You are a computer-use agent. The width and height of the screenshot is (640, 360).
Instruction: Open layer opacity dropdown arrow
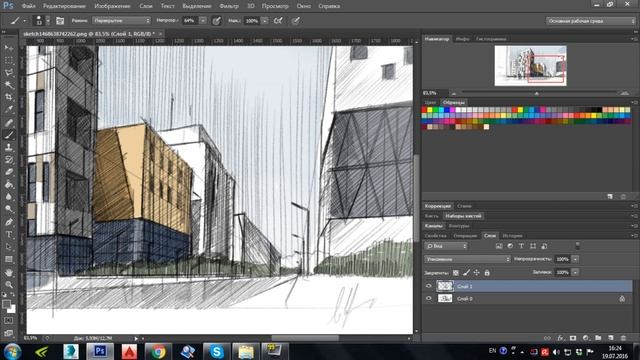tap(575, 259)
